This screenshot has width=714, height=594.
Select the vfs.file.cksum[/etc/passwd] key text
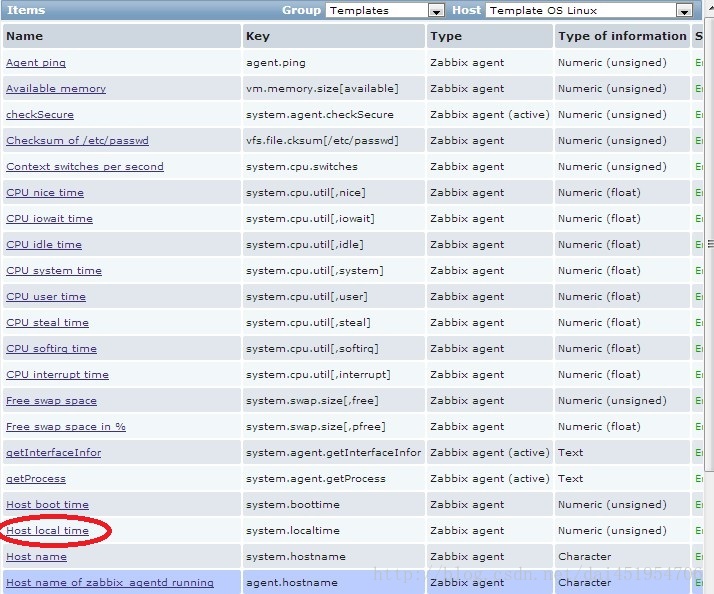tap(322, 140)
